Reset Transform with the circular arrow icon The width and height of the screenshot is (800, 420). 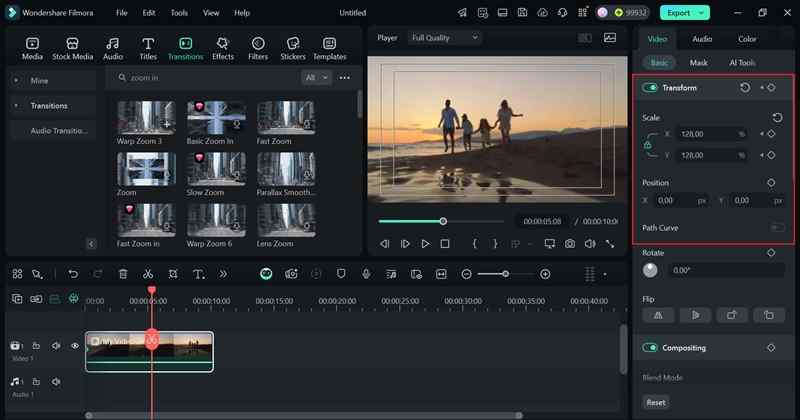click(x=745, y=87)
